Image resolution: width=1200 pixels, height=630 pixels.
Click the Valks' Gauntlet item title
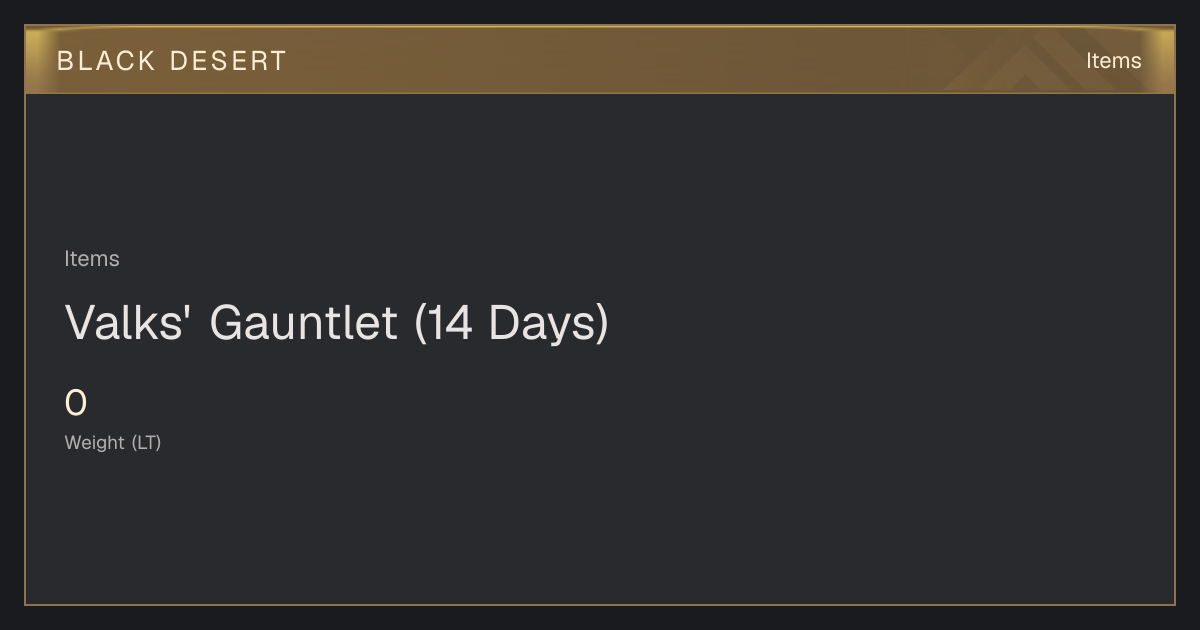[x=336, y=323]
